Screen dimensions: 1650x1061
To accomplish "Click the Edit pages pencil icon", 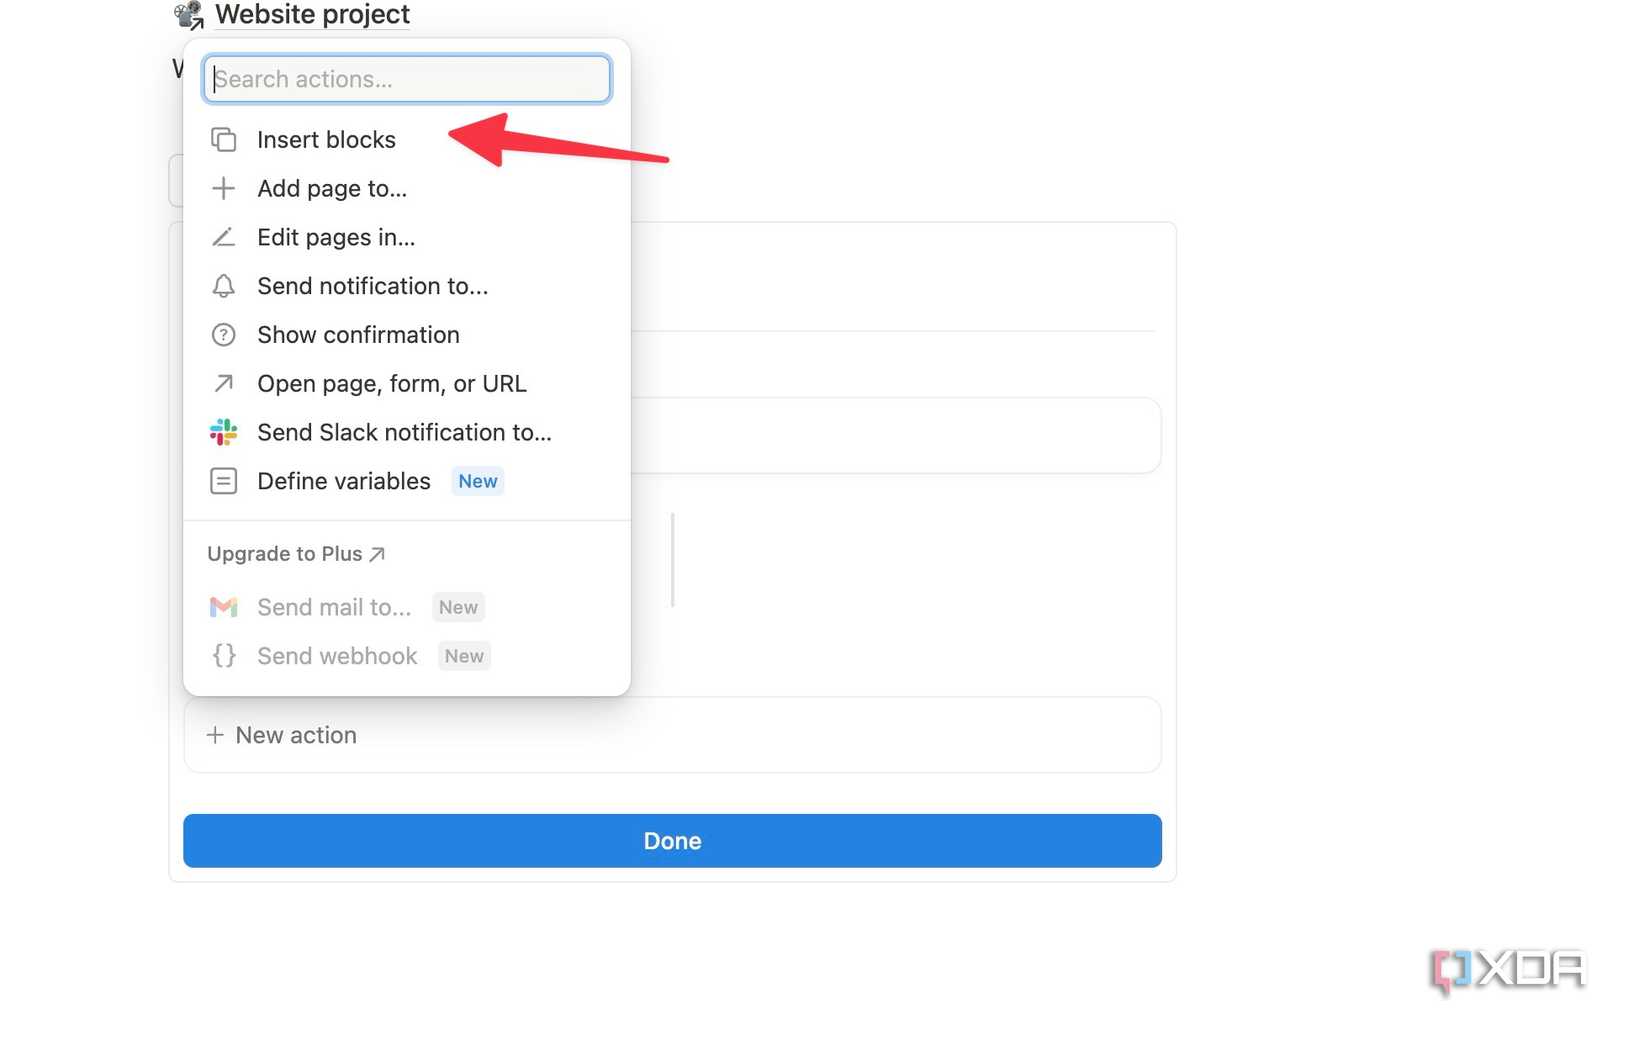I will coord(223,237).
